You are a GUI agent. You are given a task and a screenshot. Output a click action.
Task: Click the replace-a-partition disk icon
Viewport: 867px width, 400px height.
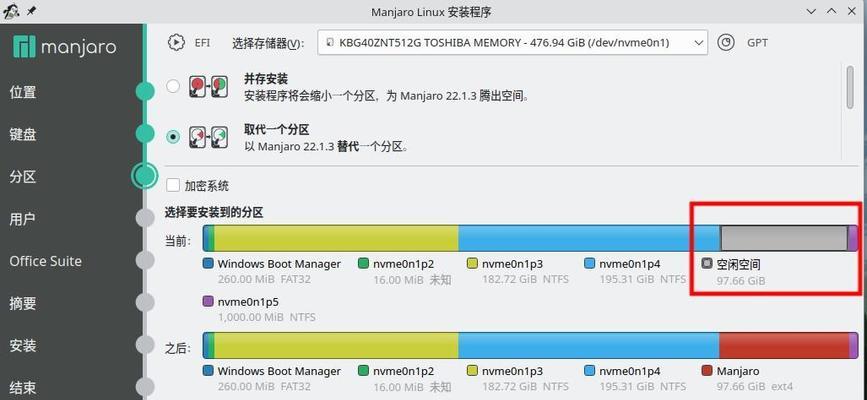pyautogui.click(x=208, y=137)
